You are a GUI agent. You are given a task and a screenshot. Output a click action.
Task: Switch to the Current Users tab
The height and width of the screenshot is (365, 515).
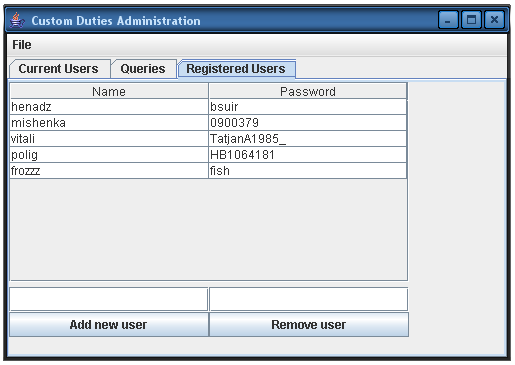[59, 69]
